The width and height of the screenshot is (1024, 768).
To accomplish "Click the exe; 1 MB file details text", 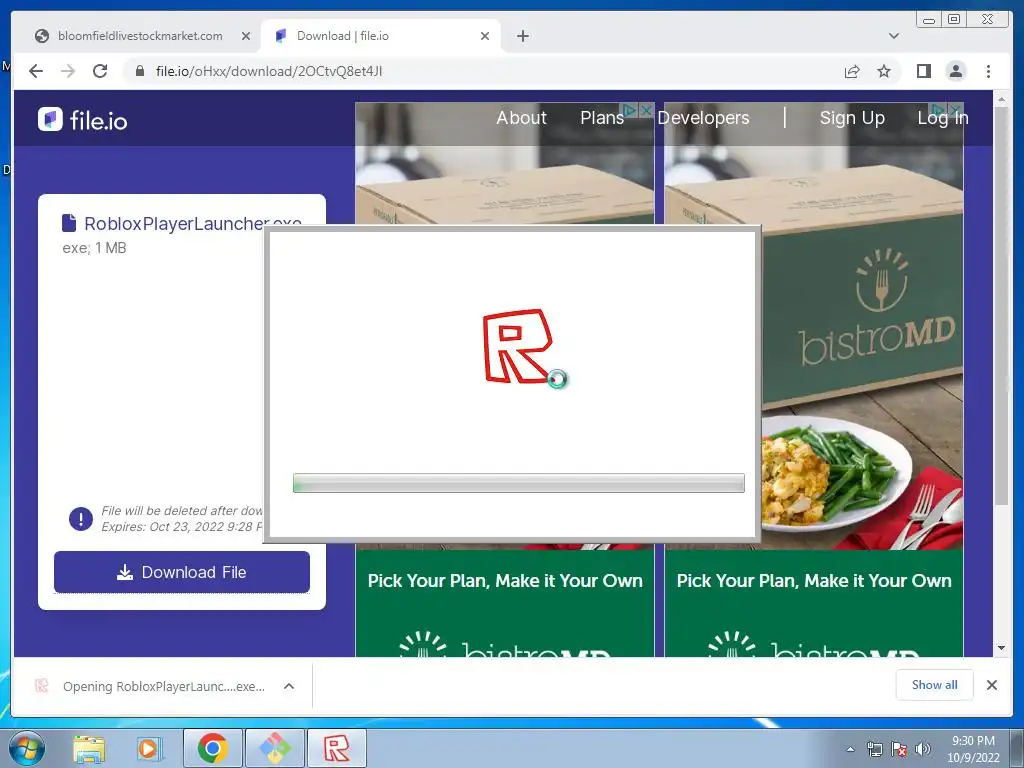I will tap(94, 248).
